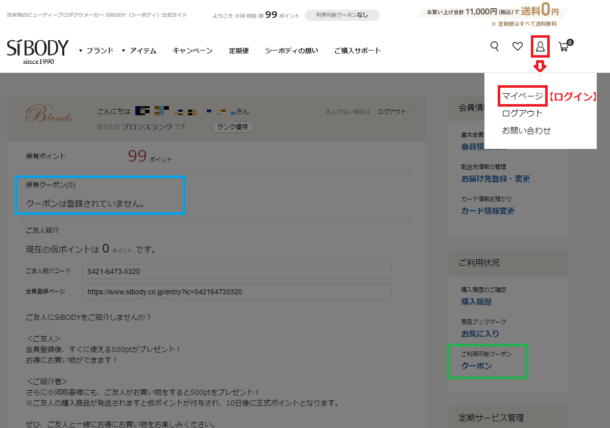Image resolution: width=610 pixels, height=428 pixels.
Task: Open 購入履歴 link
Action: click(x=476, y=302)
